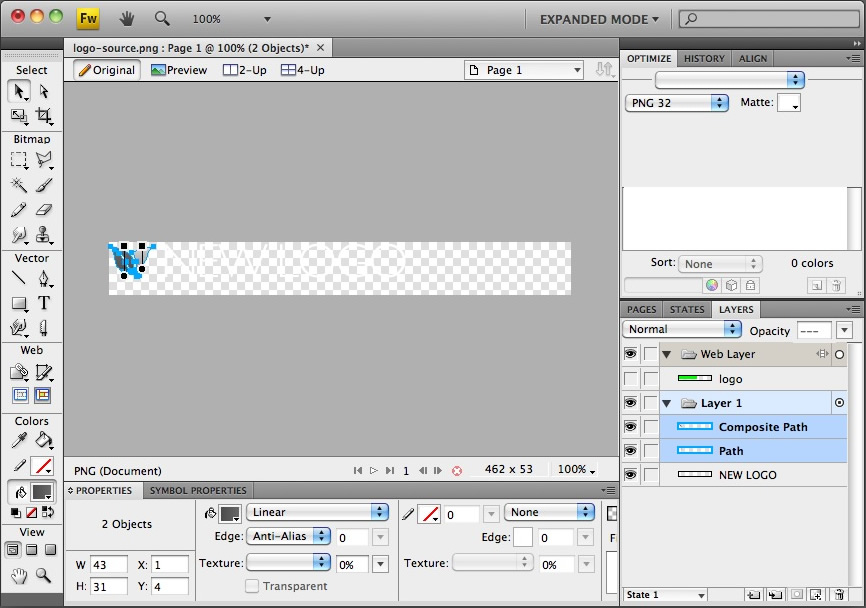This screenshot has height=608, width=866.
Task: Select the Line tool
Action: click(x=19, y=278)
